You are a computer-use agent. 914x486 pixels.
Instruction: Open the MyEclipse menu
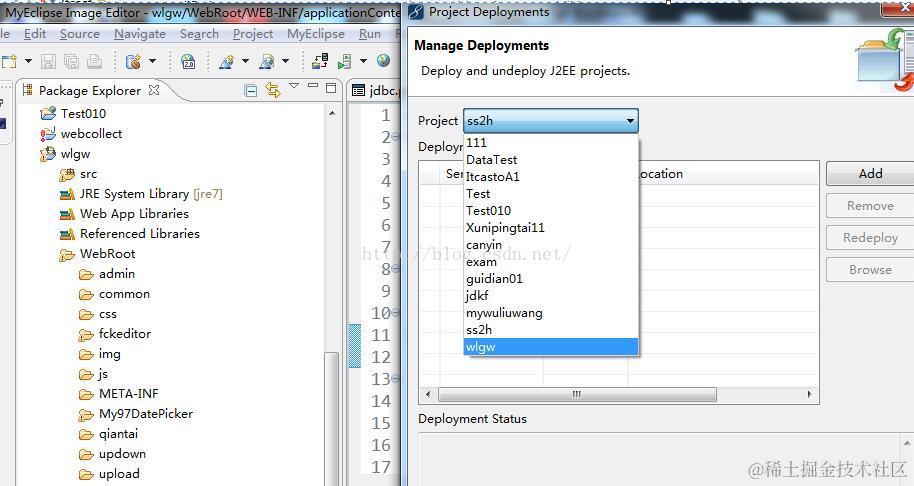pos(316,34)
